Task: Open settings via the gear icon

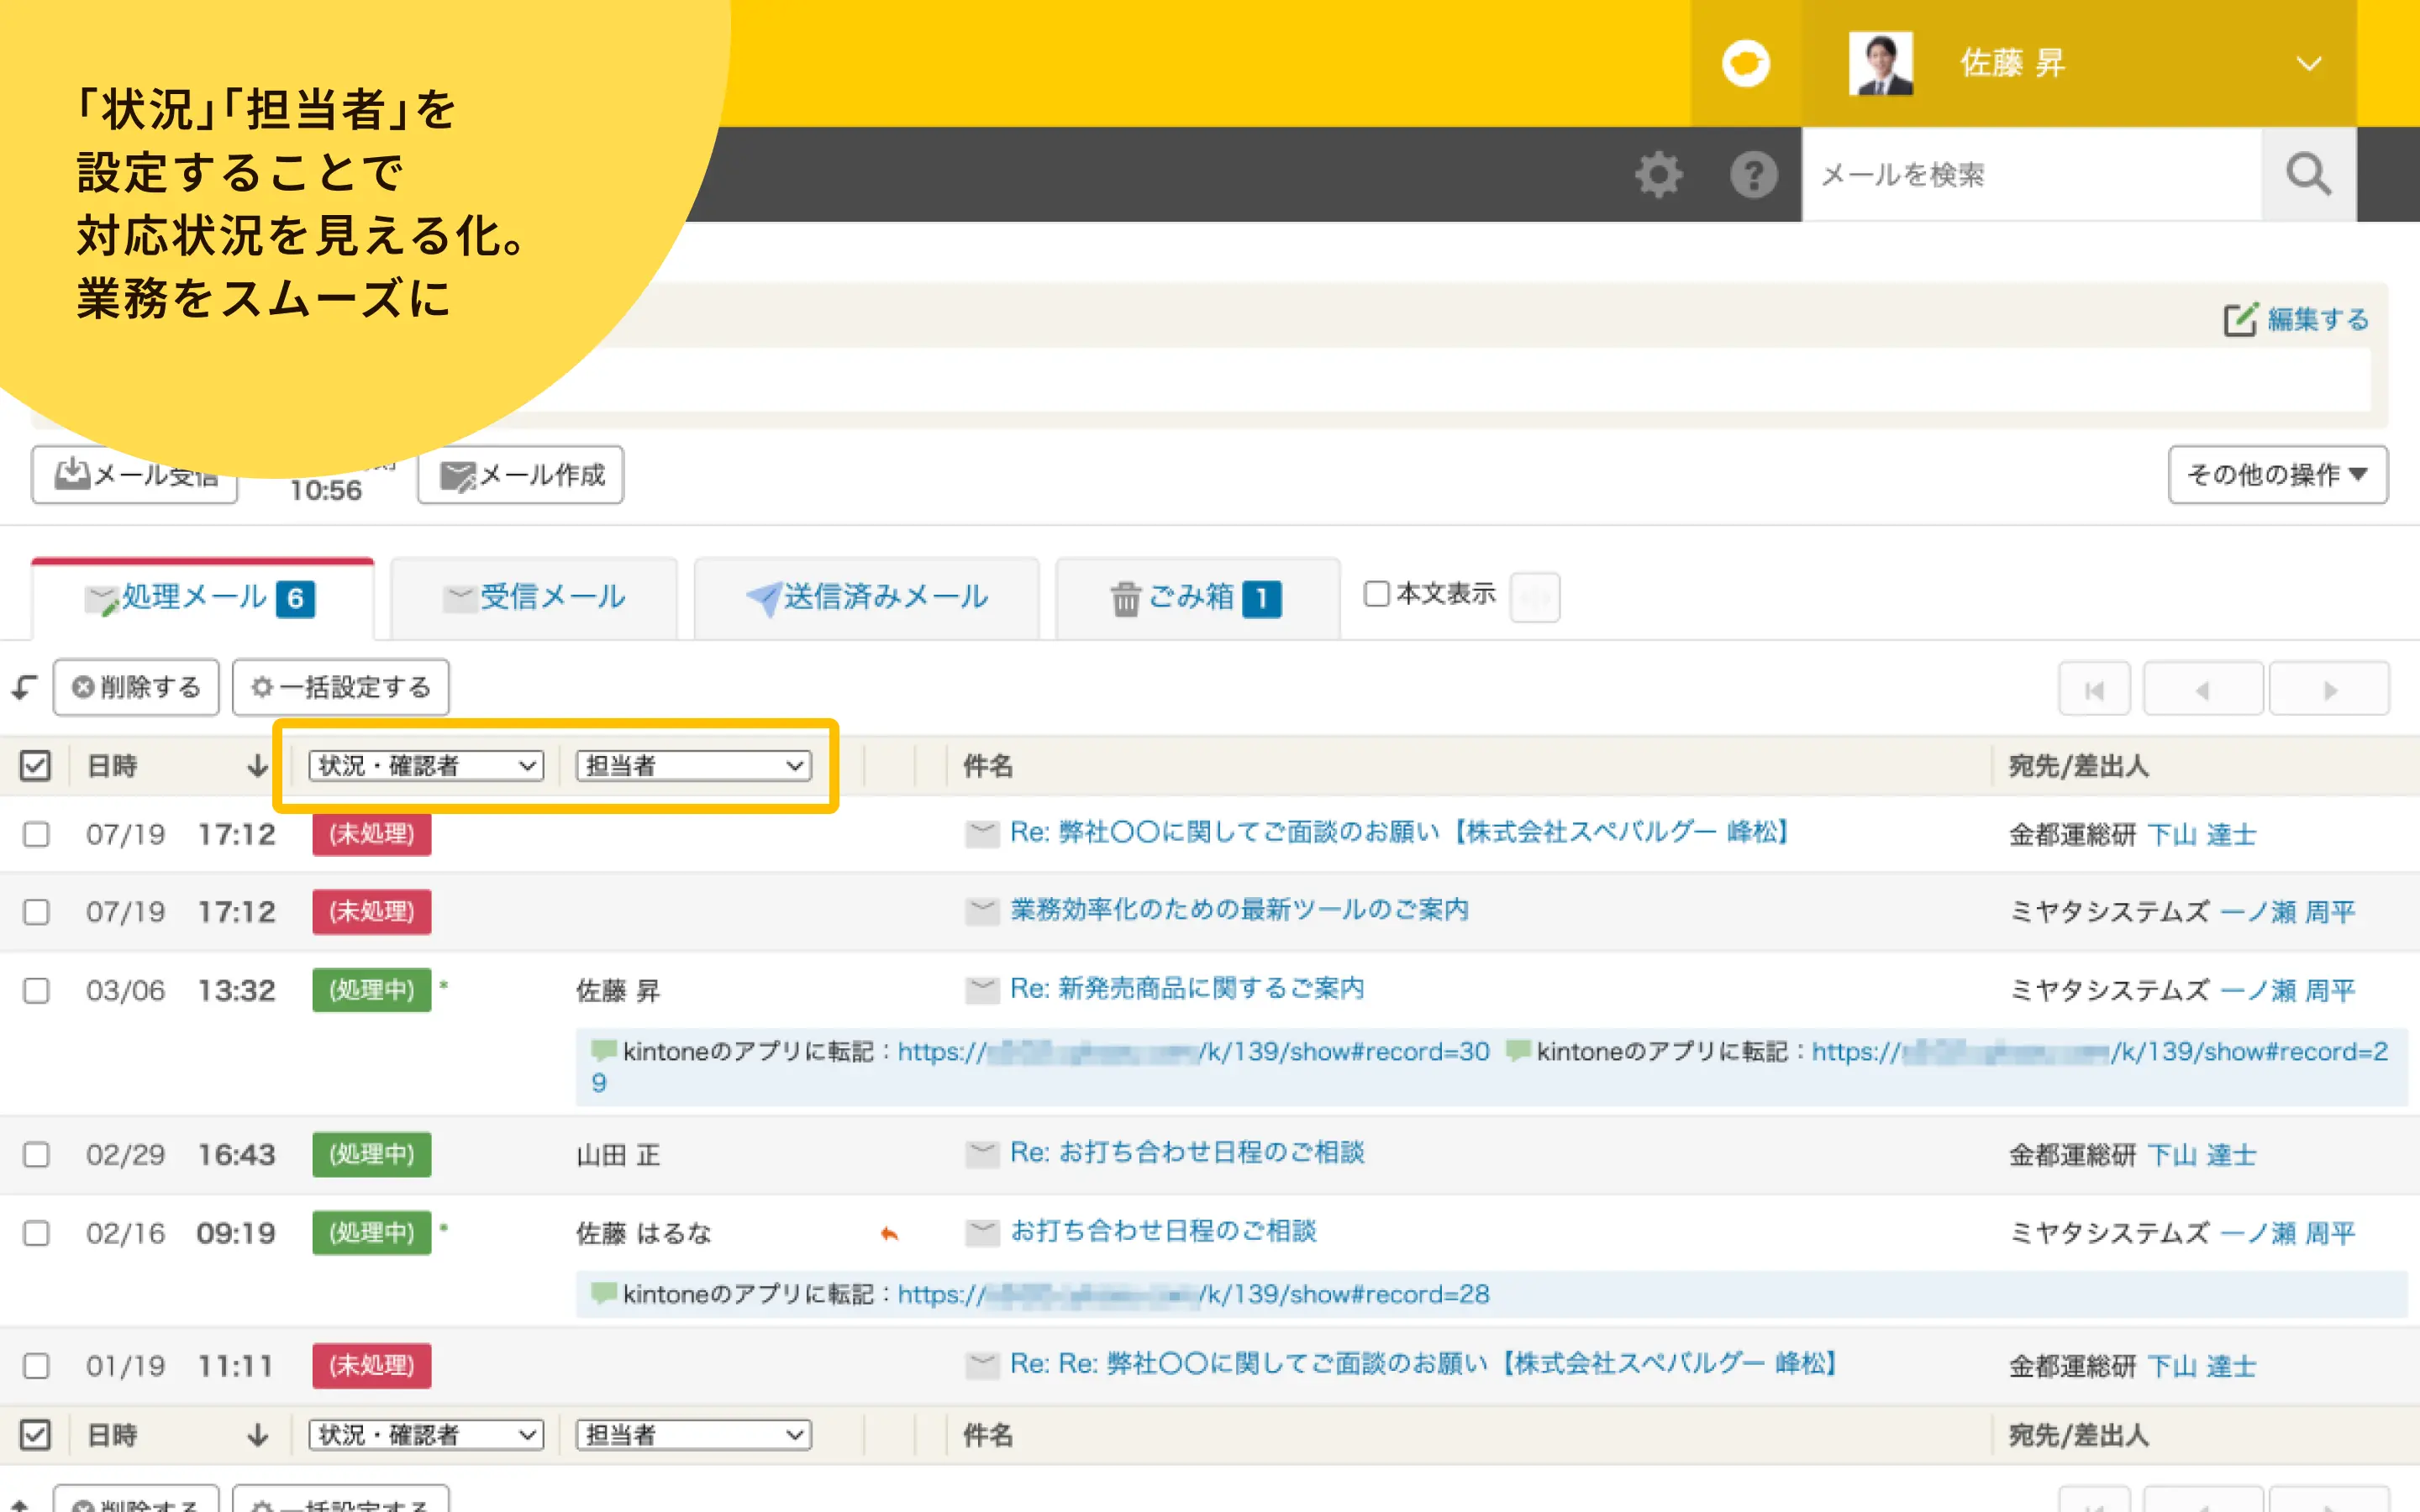Action: (1658, 175)
